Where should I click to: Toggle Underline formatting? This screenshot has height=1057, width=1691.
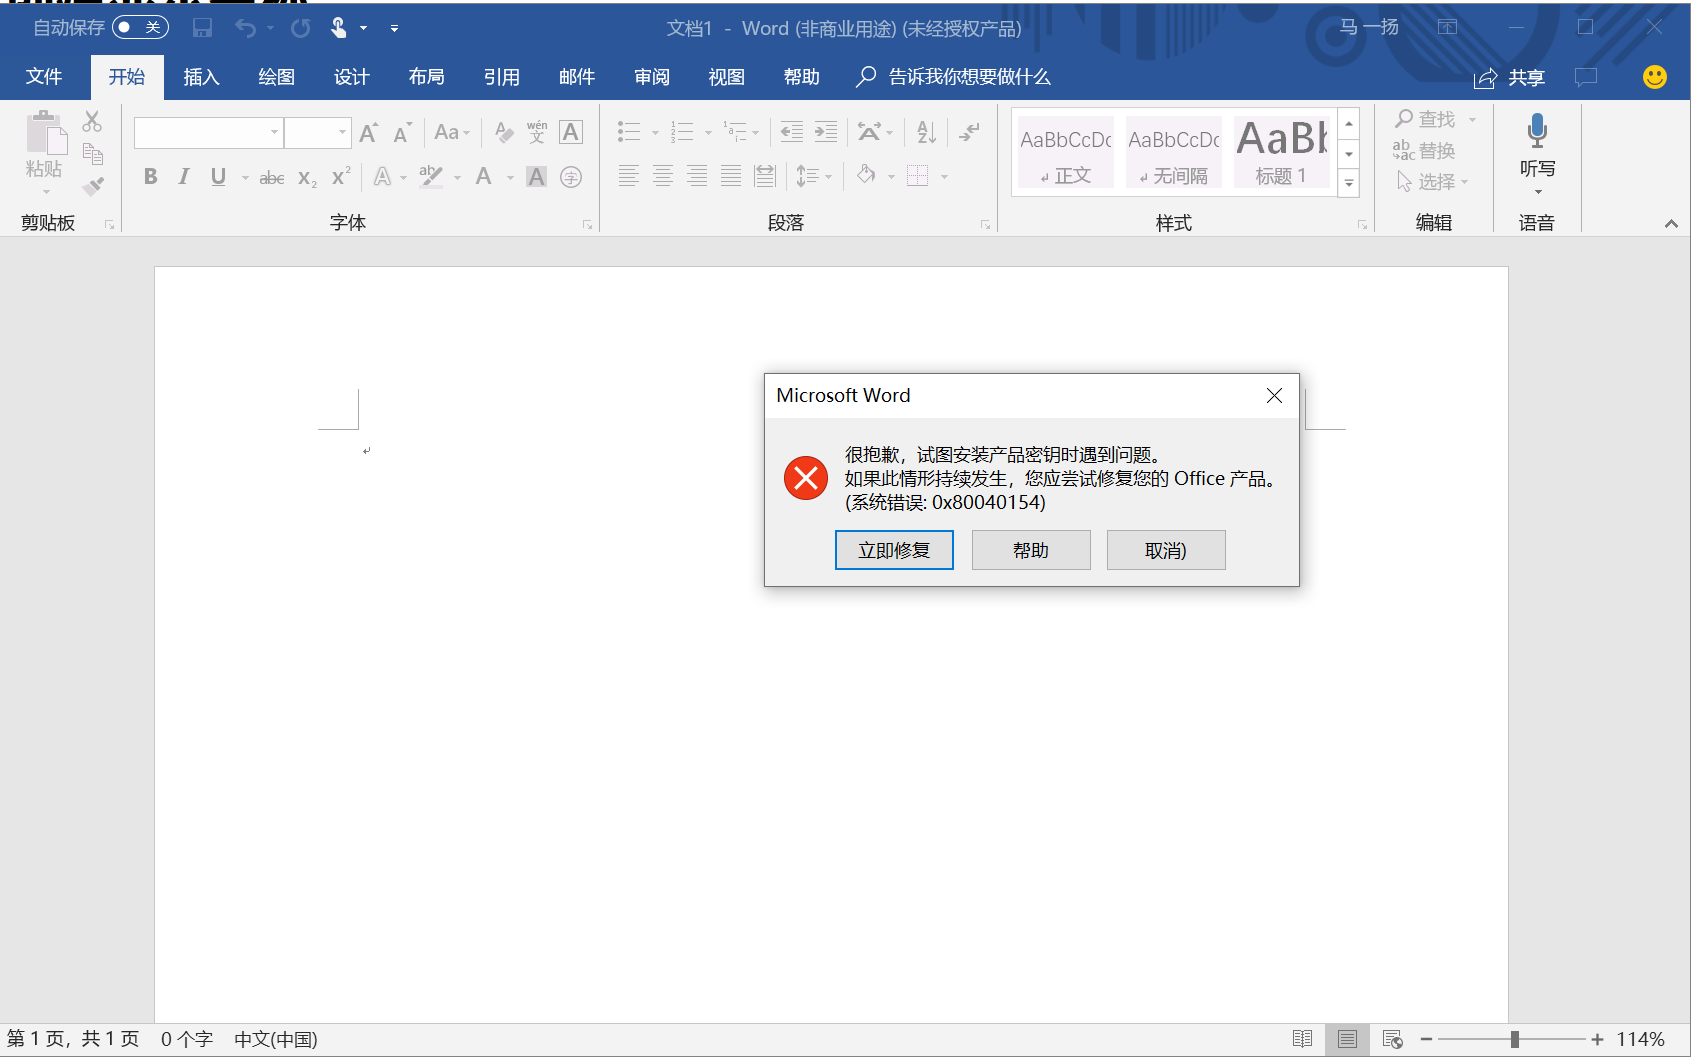[218, 177]
